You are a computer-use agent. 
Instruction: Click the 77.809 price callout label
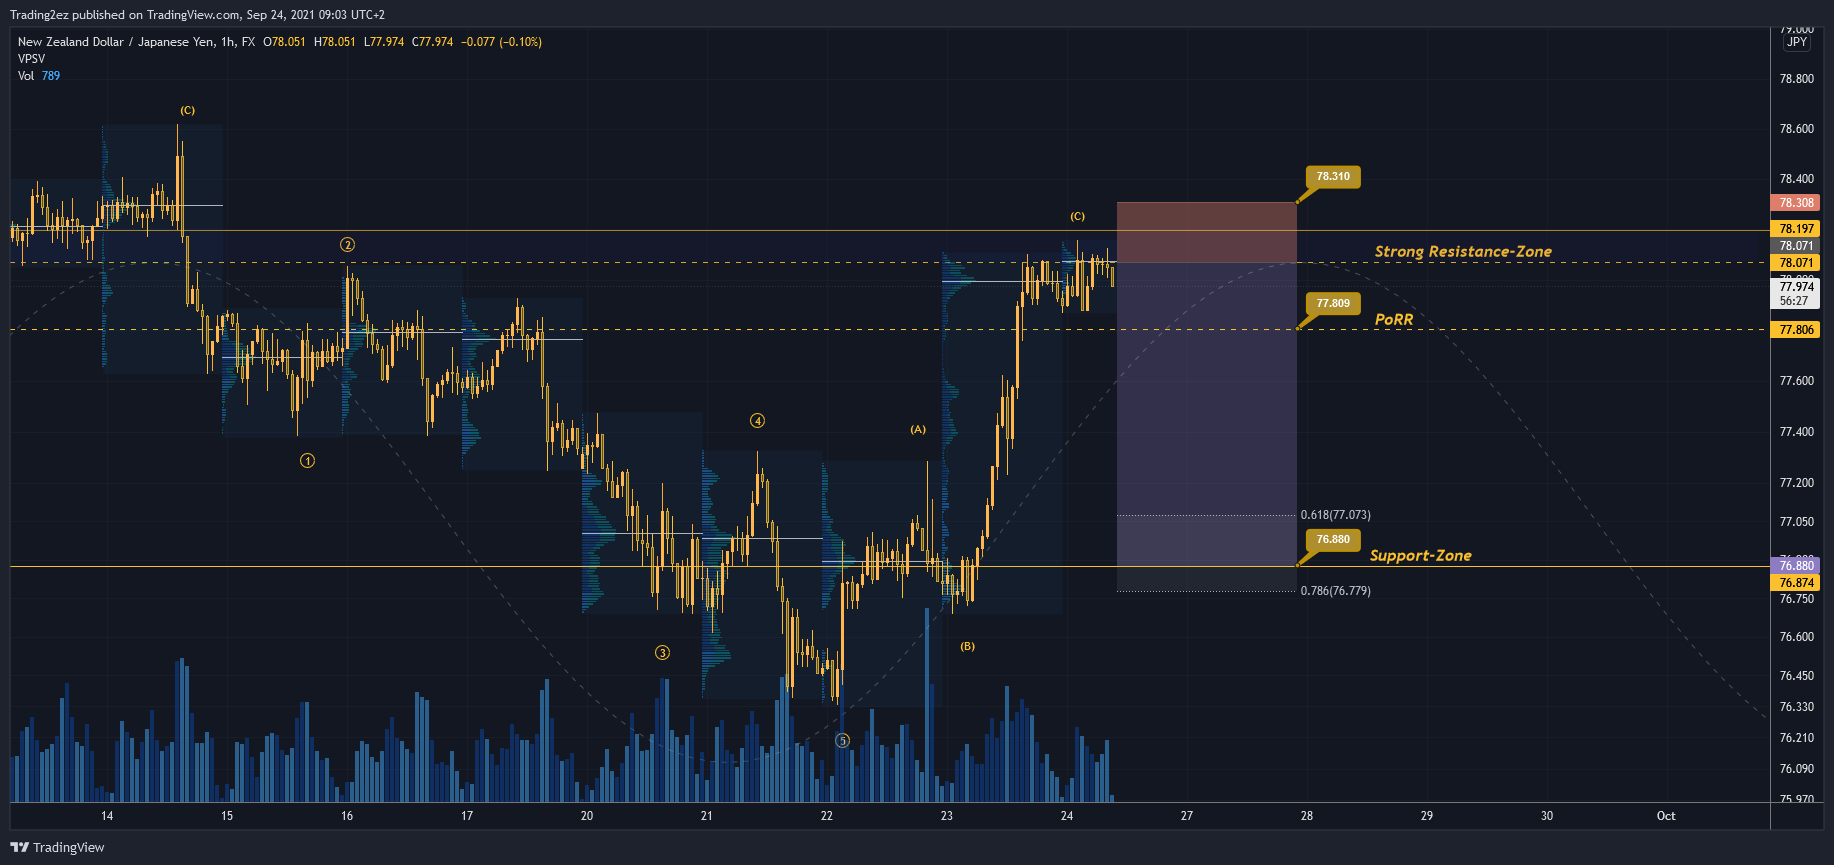tap(1333, 304)
